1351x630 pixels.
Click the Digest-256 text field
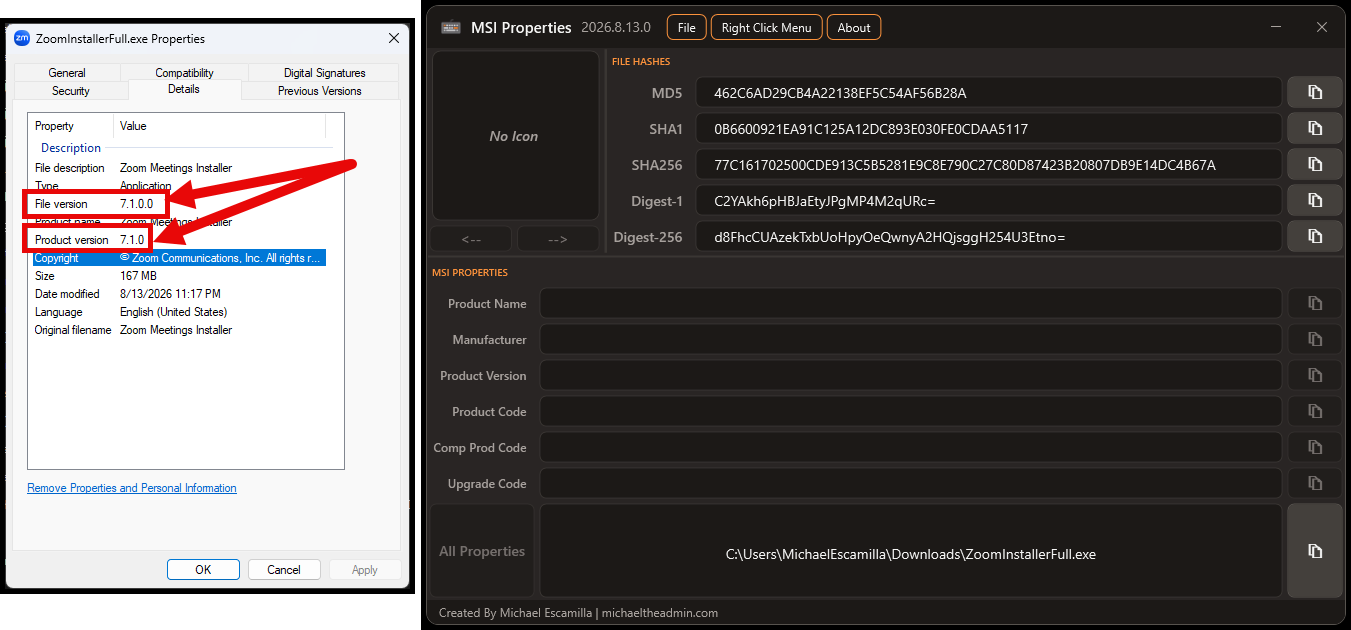[x=989, y=236]
